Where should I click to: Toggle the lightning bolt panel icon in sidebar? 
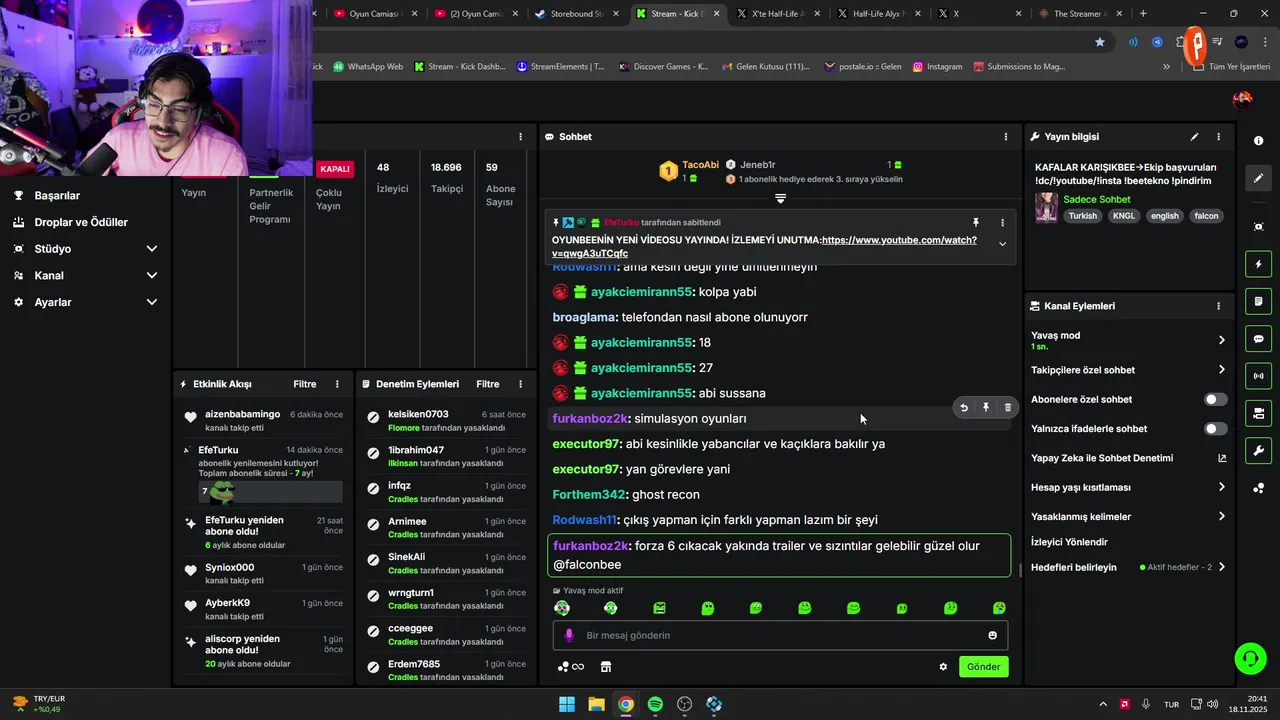tap(1258, 265)
